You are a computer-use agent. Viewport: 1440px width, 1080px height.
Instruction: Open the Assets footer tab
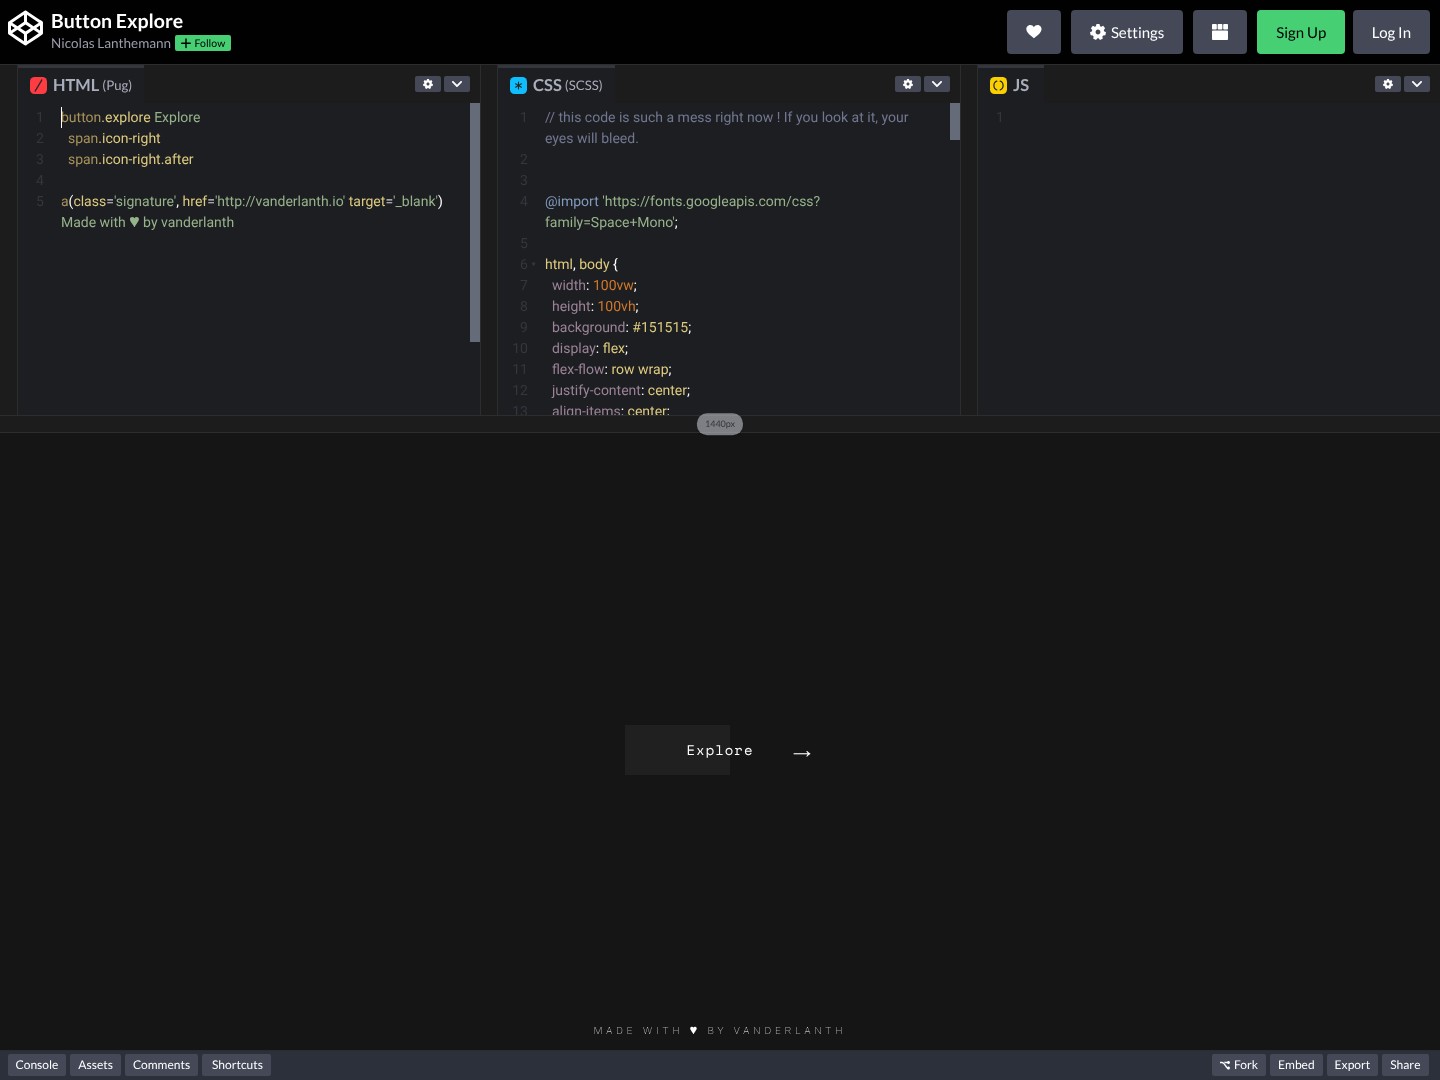[x=96, y=1065]
